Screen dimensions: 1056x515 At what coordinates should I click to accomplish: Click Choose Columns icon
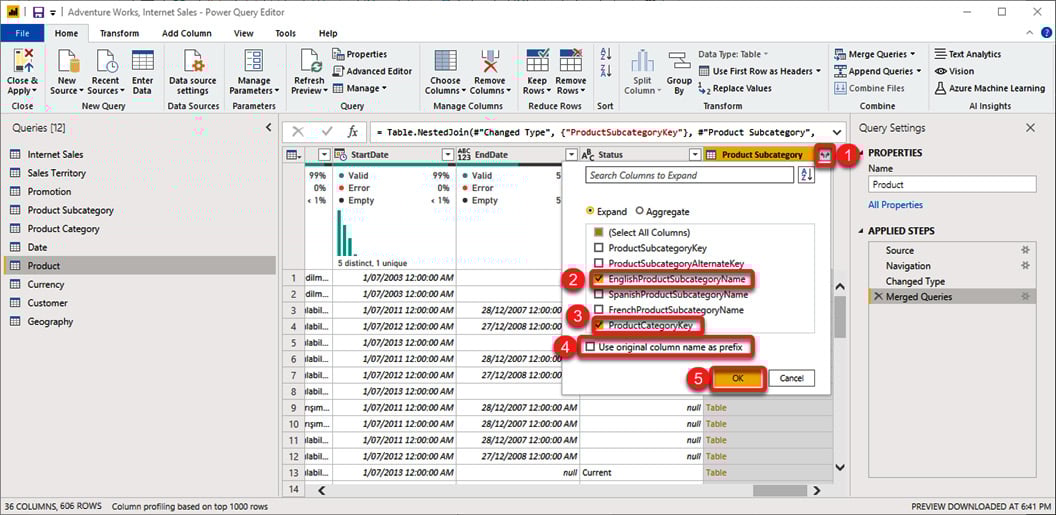click(445, 62)
